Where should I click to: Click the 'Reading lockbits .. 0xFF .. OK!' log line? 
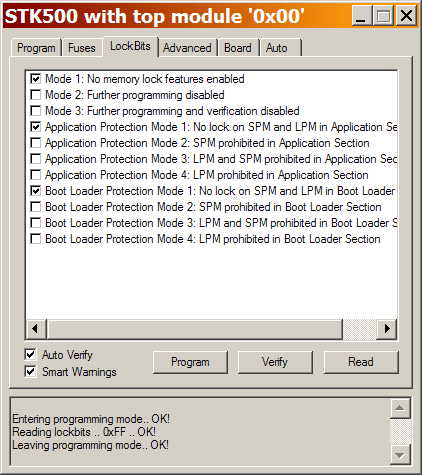84,432
